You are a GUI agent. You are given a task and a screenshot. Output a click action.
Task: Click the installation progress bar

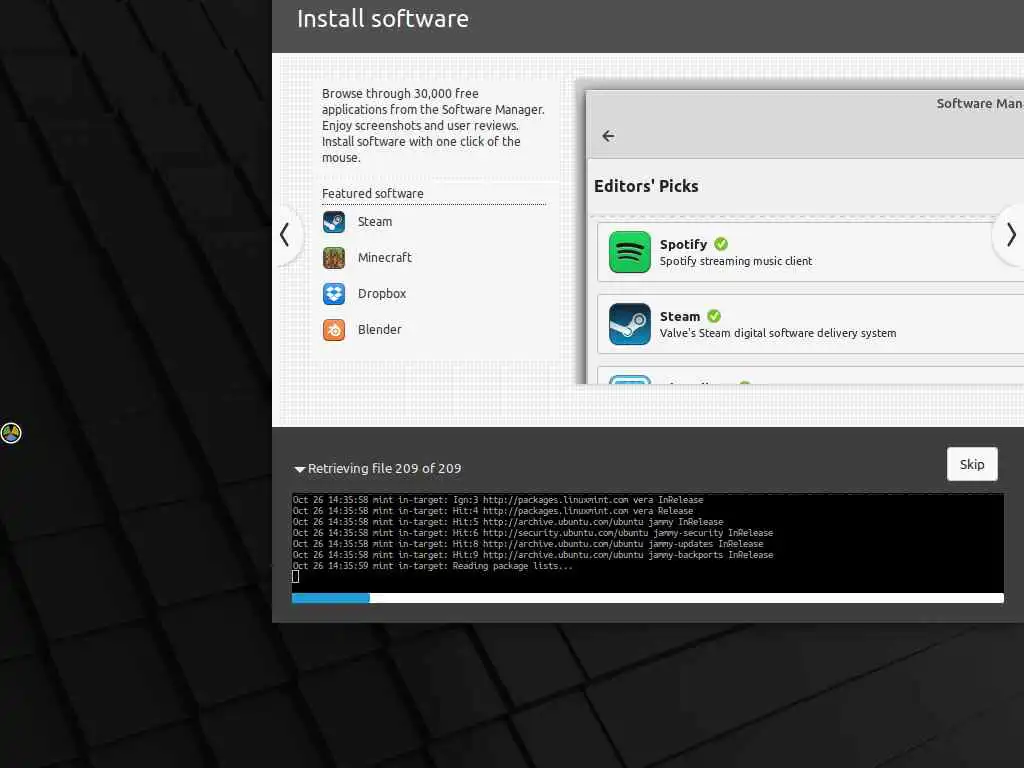[647, 598]
